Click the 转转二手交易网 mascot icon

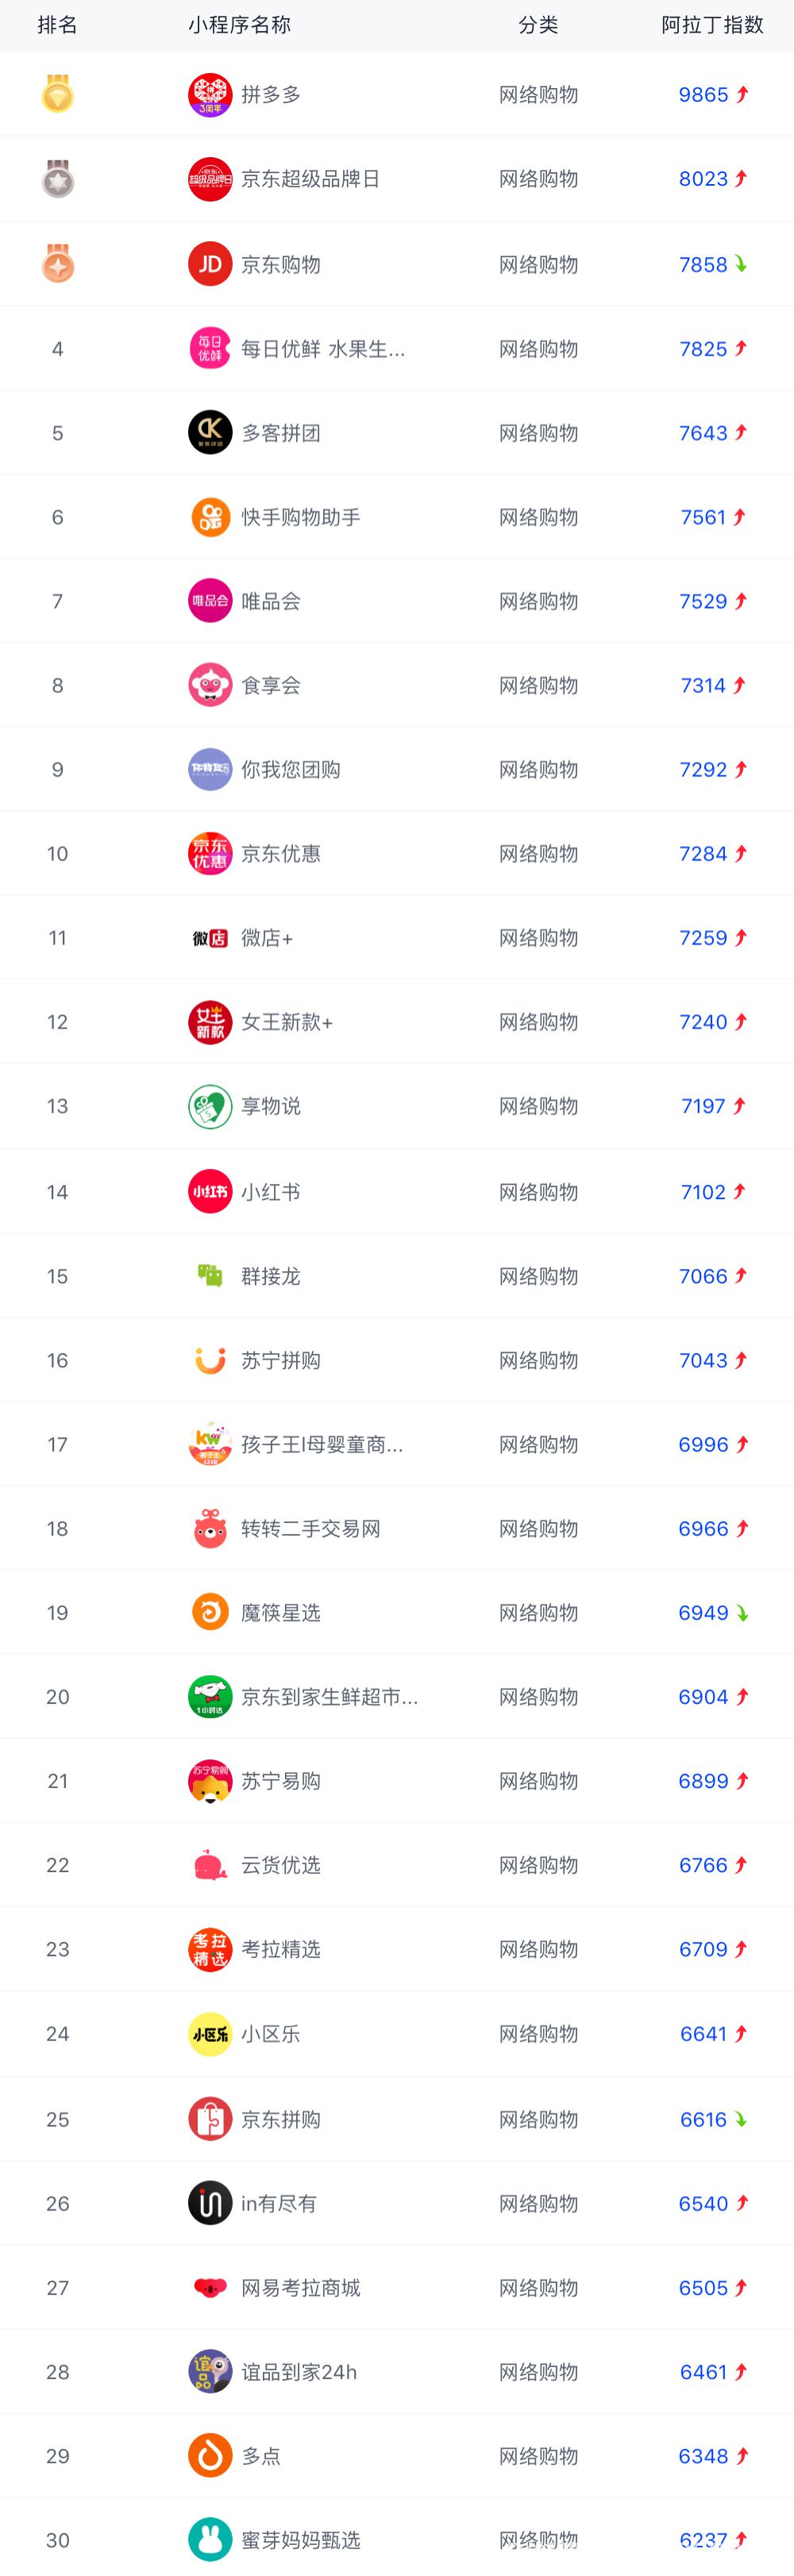click(210, 1529)
